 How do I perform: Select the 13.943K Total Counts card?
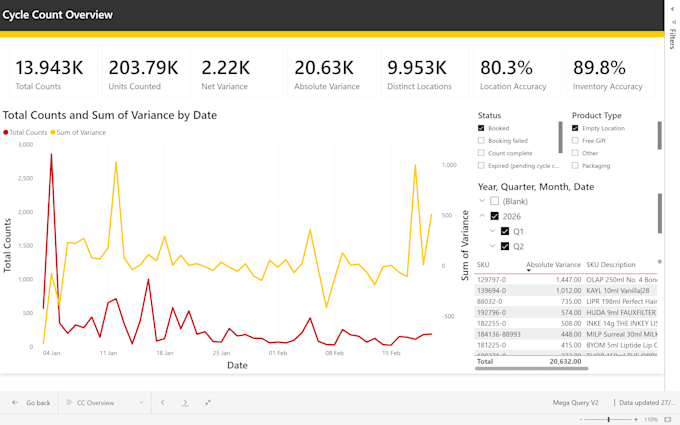[x=53, y=72]
